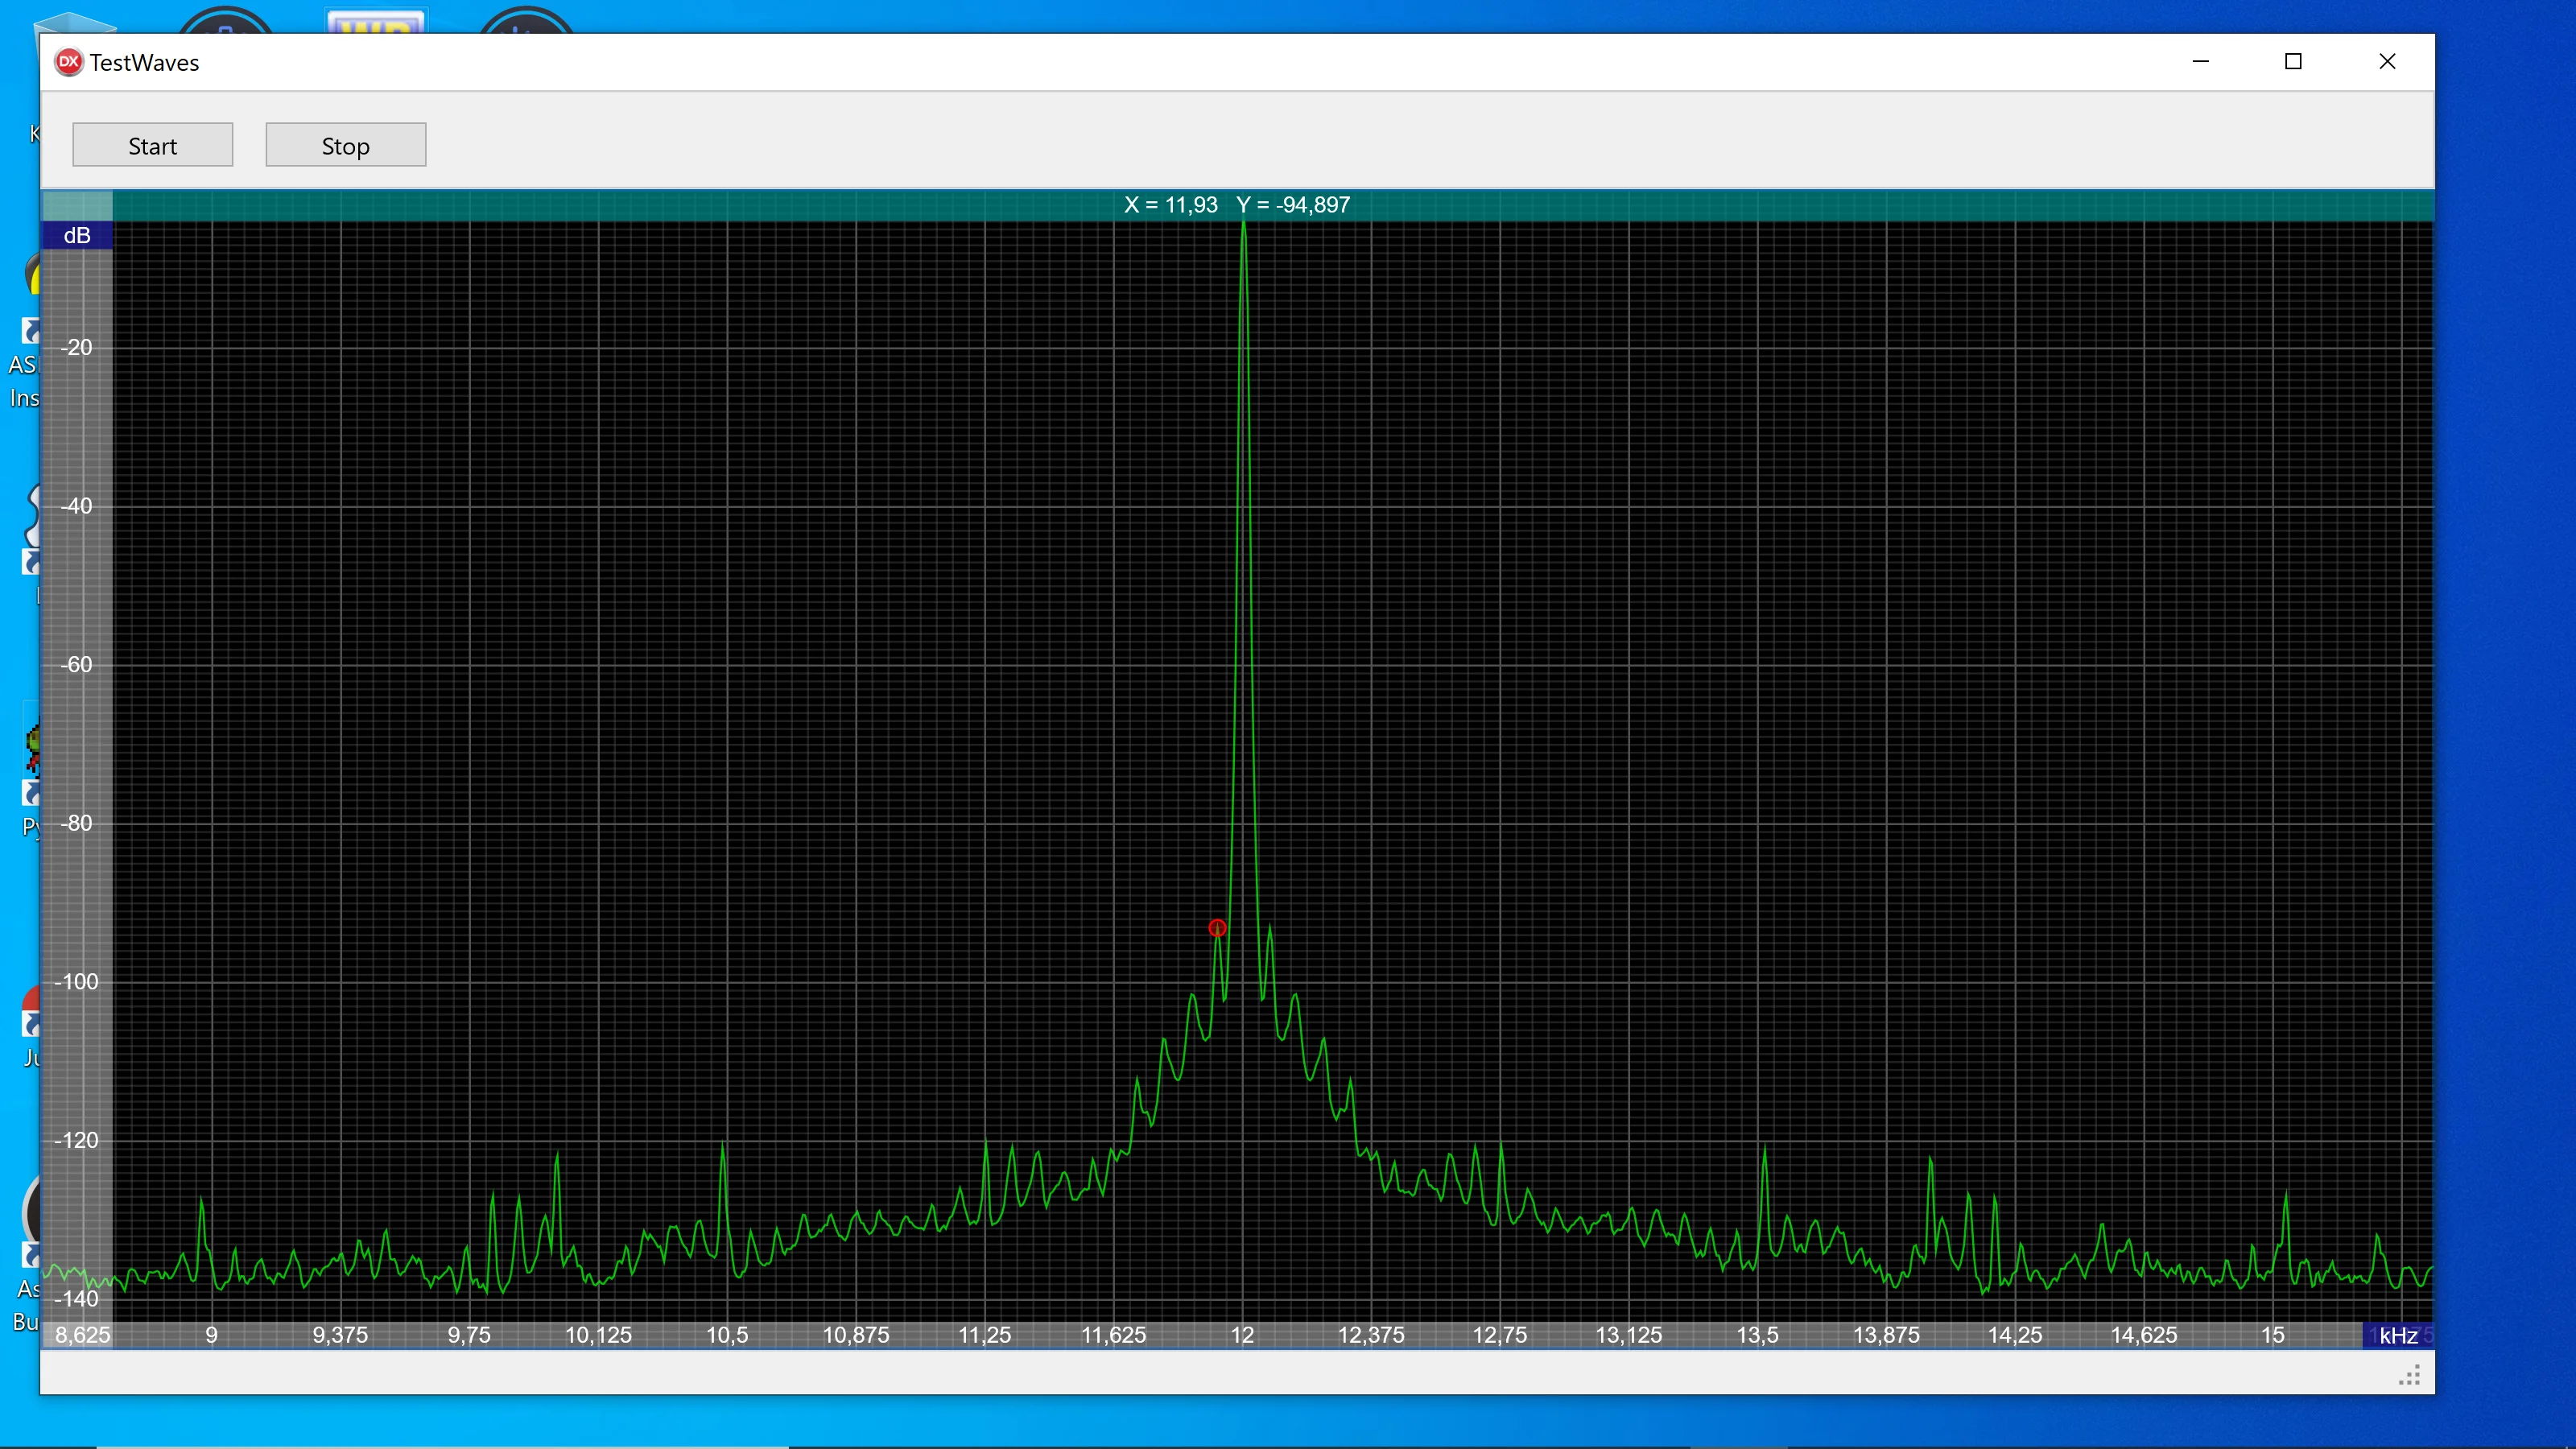Image resolution: width=2576 pixels, height=1449 pixels.
Task: Click the kHz unit label
Action: (x=2397, y=1335)
